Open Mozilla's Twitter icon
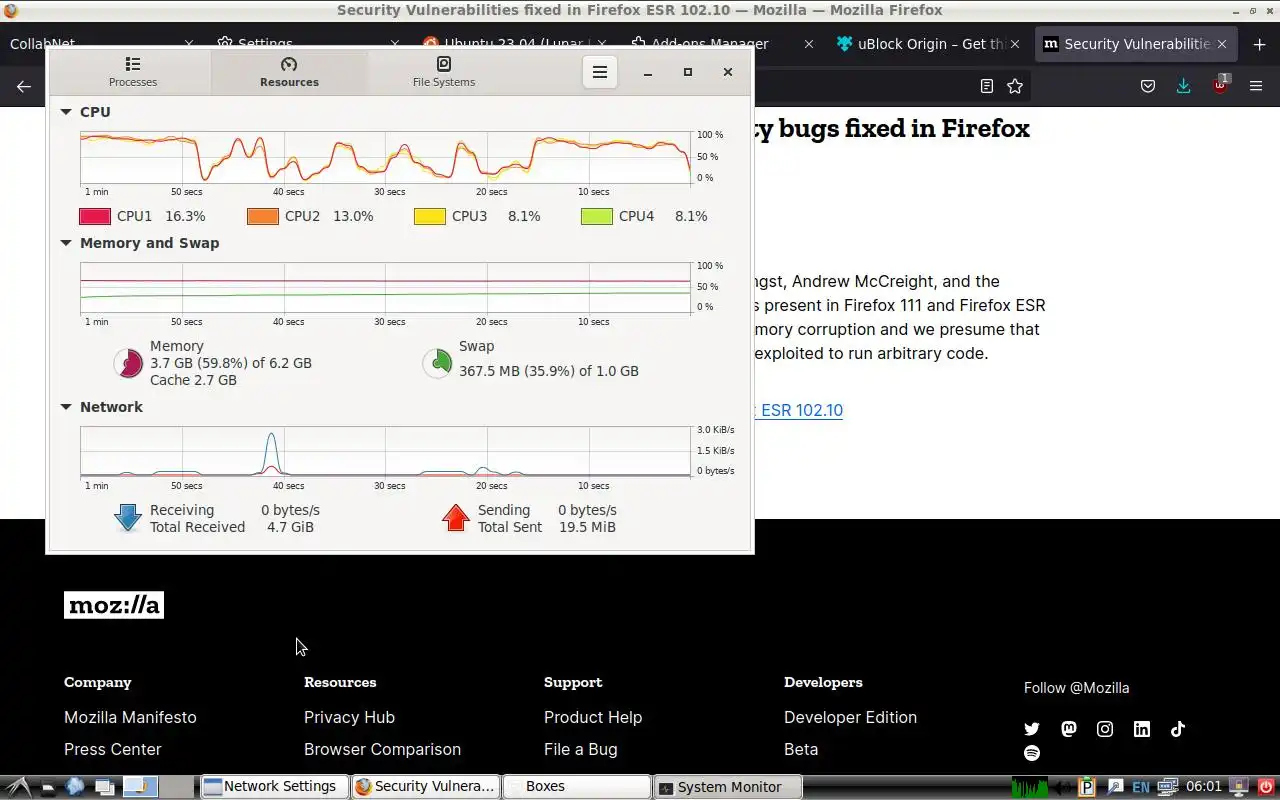 [1032, 729]
